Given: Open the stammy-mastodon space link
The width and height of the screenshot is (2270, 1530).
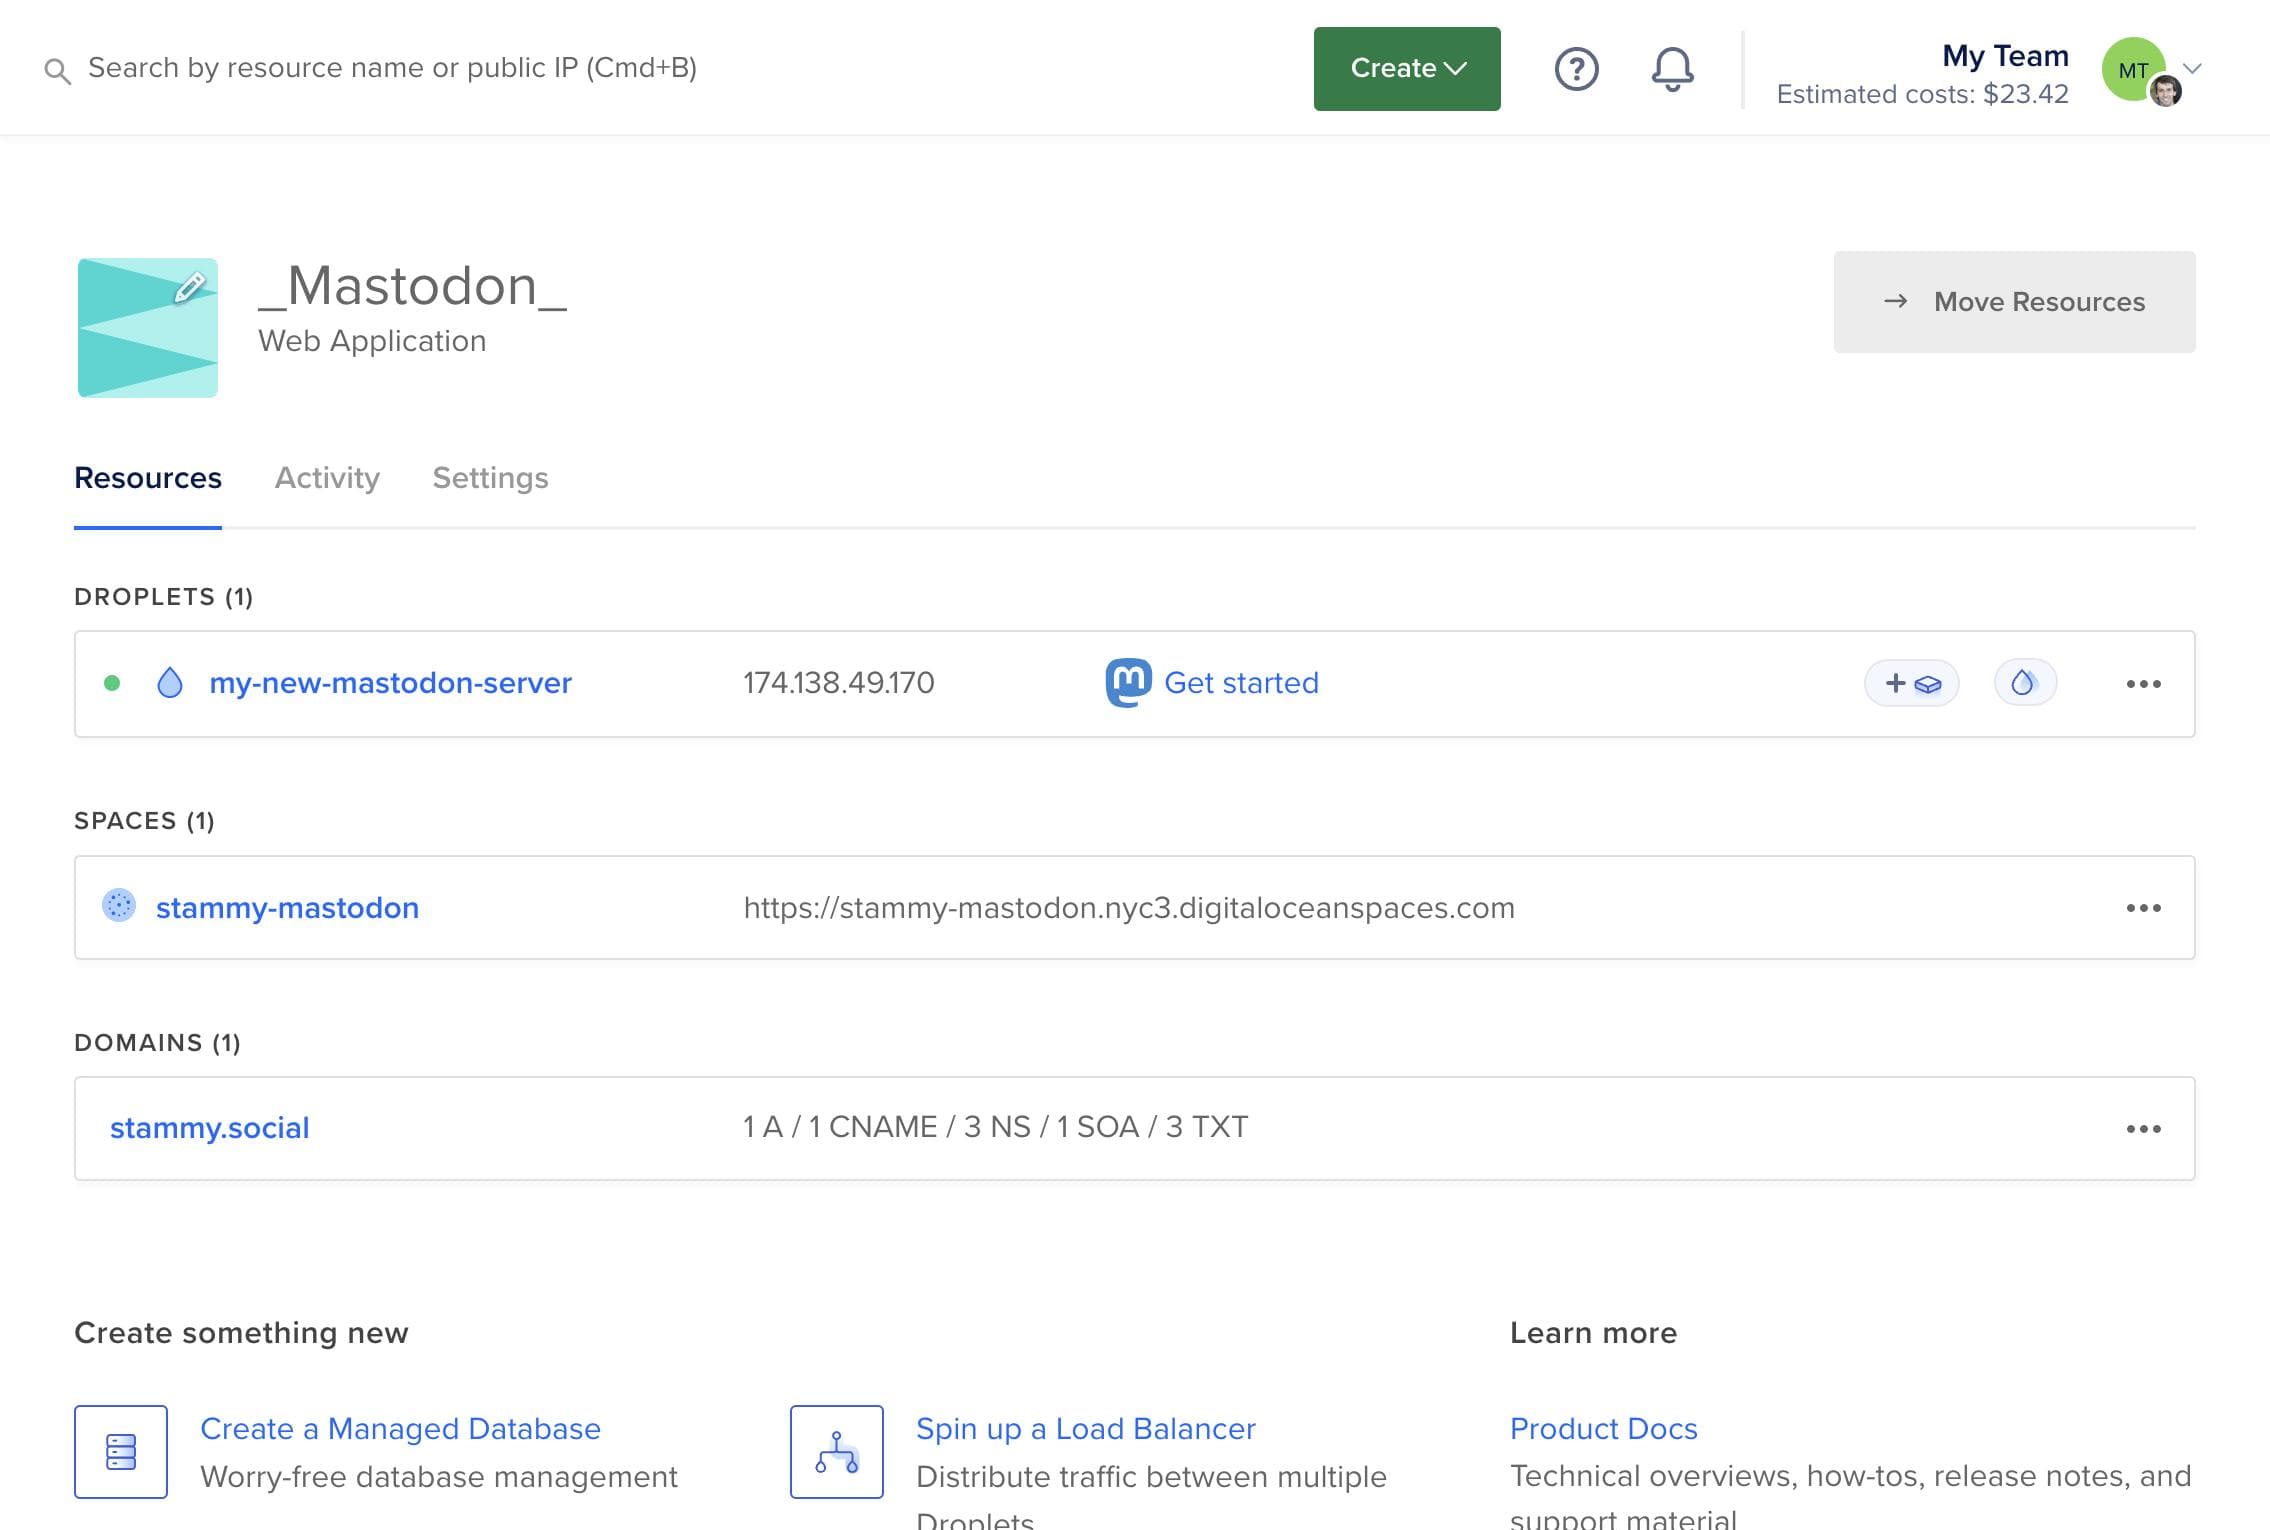Looking at the screenshot, I should [287, 908].
